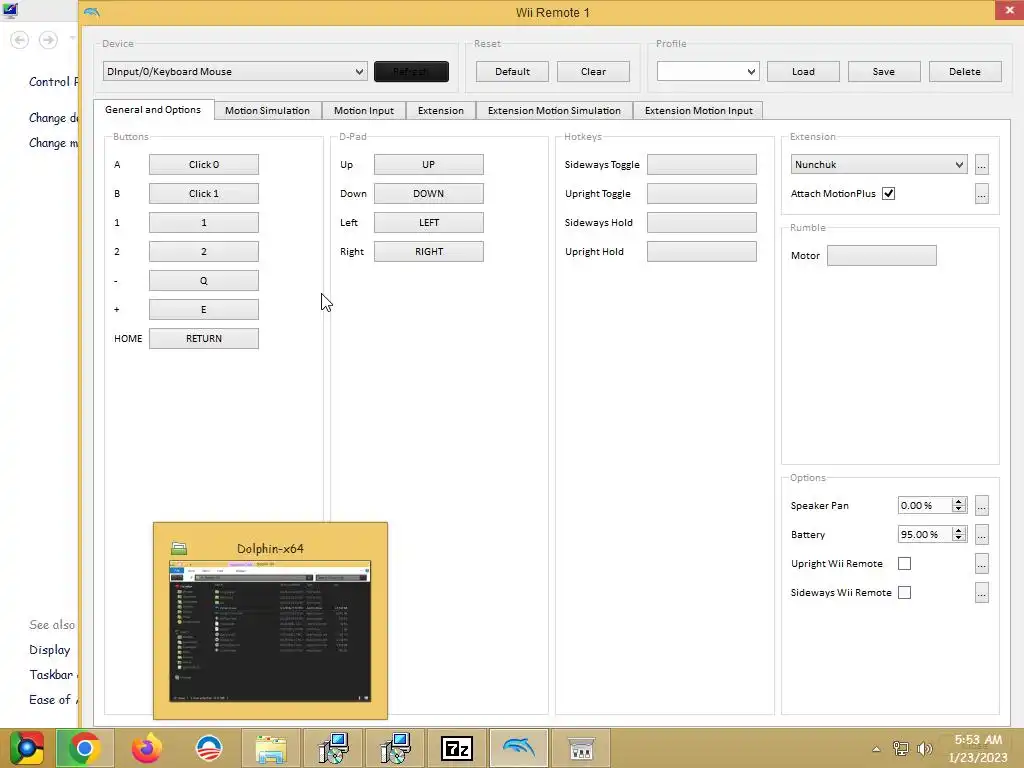1024x768 pixels.
Task: Open Upright Wii Remote ellipsis button
Action: coord(982,564)
